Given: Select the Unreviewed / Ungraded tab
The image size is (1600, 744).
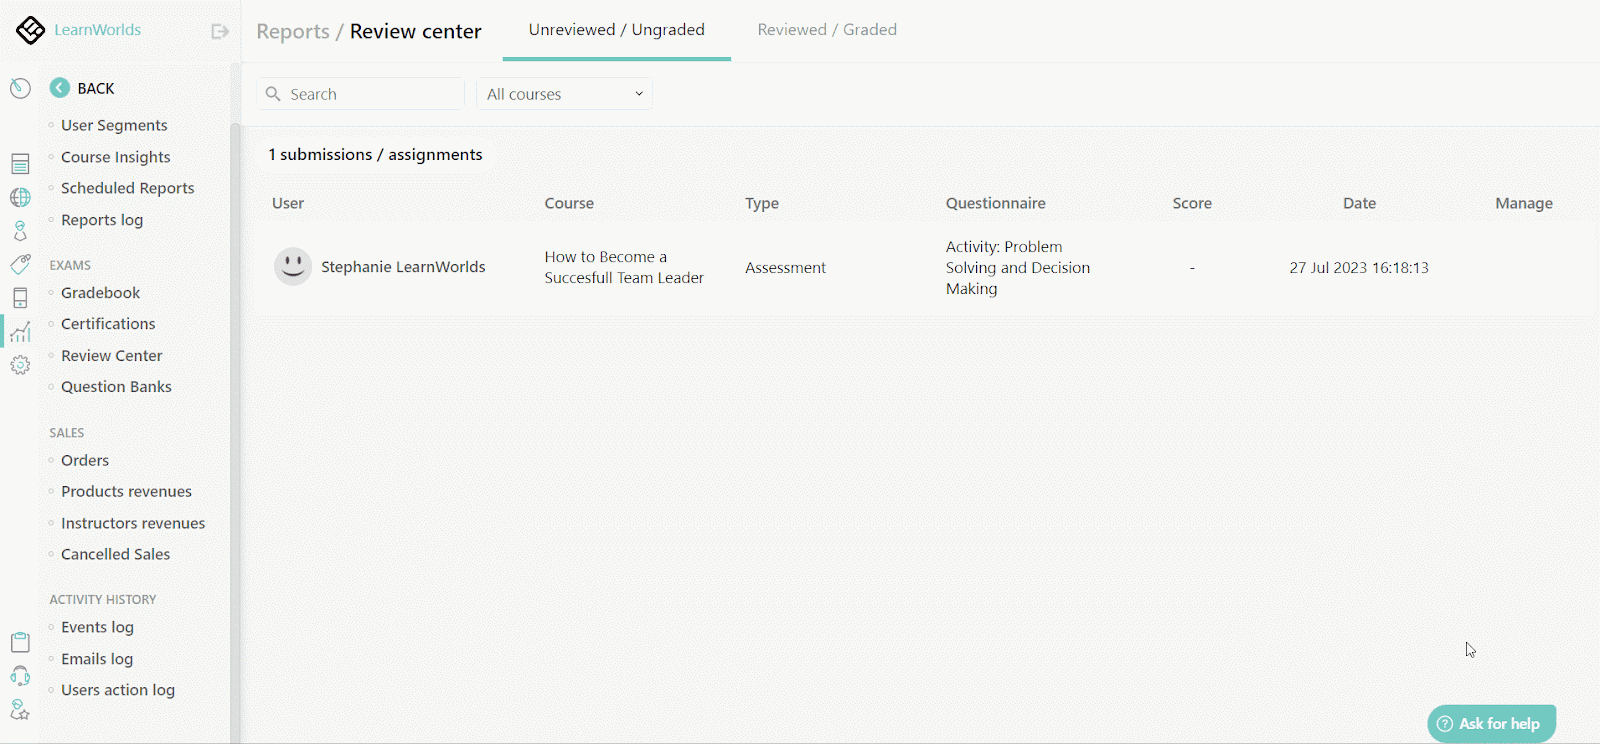Looking at the screenshot, I should click(x=616, y=30).
